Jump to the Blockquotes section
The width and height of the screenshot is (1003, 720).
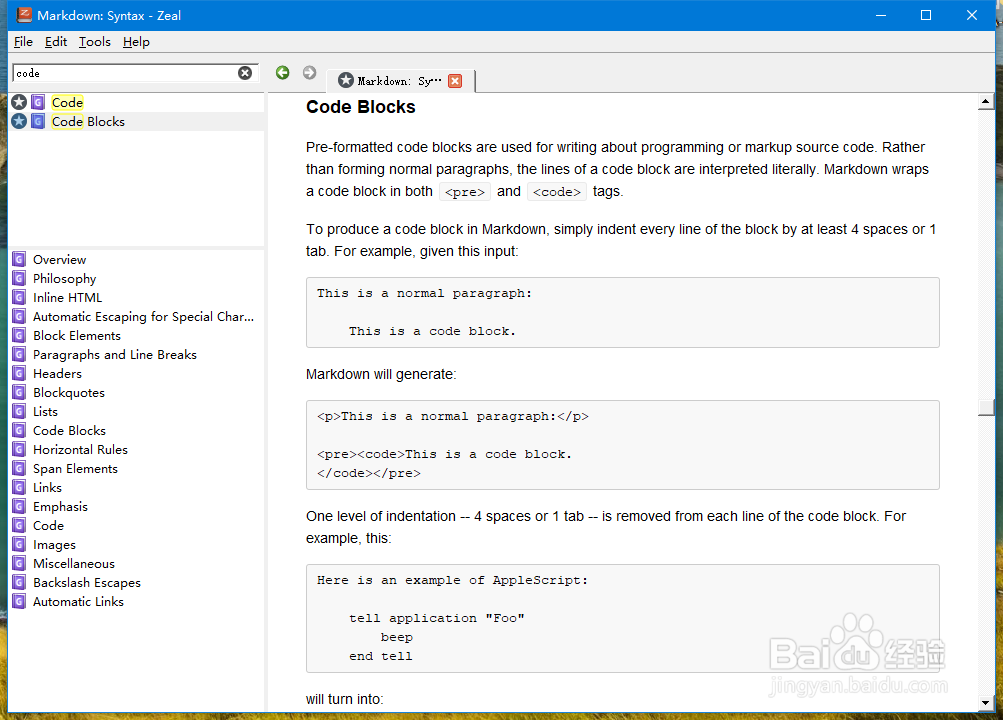tap(68, 393)
